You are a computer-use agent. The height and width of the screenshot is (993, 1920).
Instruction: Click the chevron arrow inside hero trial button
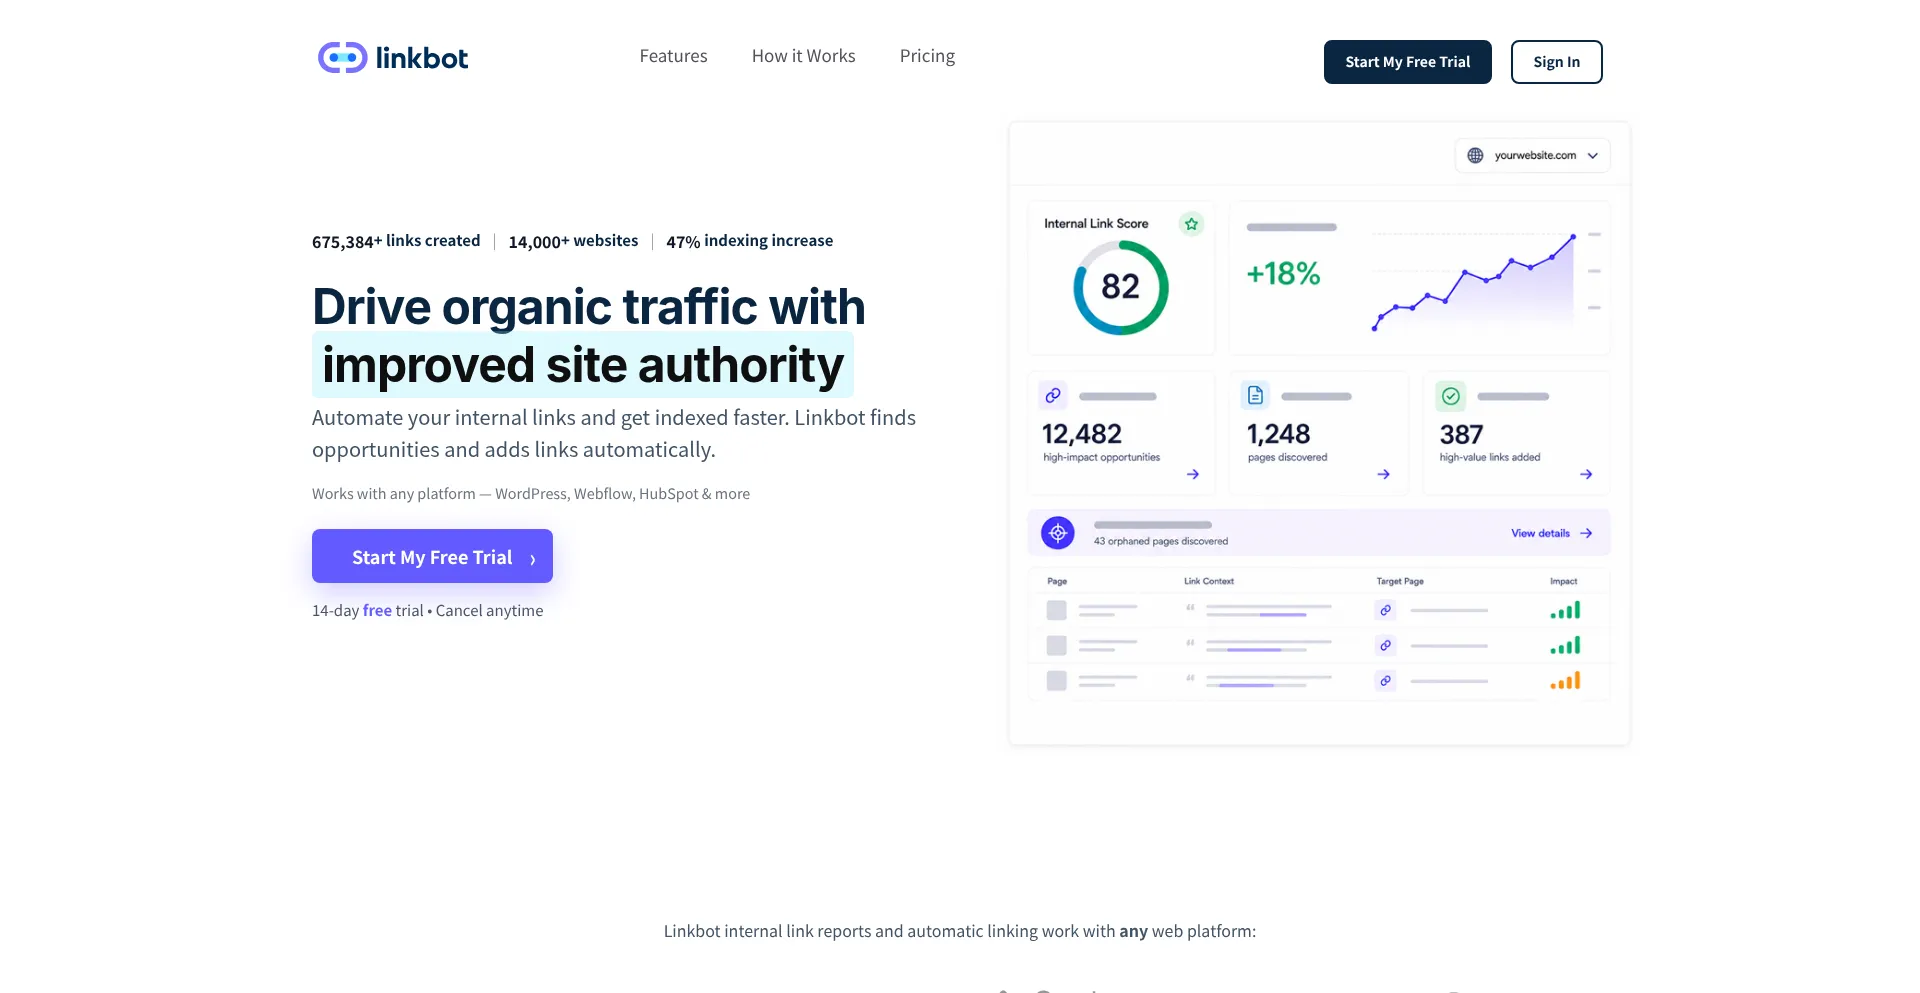[x=533, y=559]
